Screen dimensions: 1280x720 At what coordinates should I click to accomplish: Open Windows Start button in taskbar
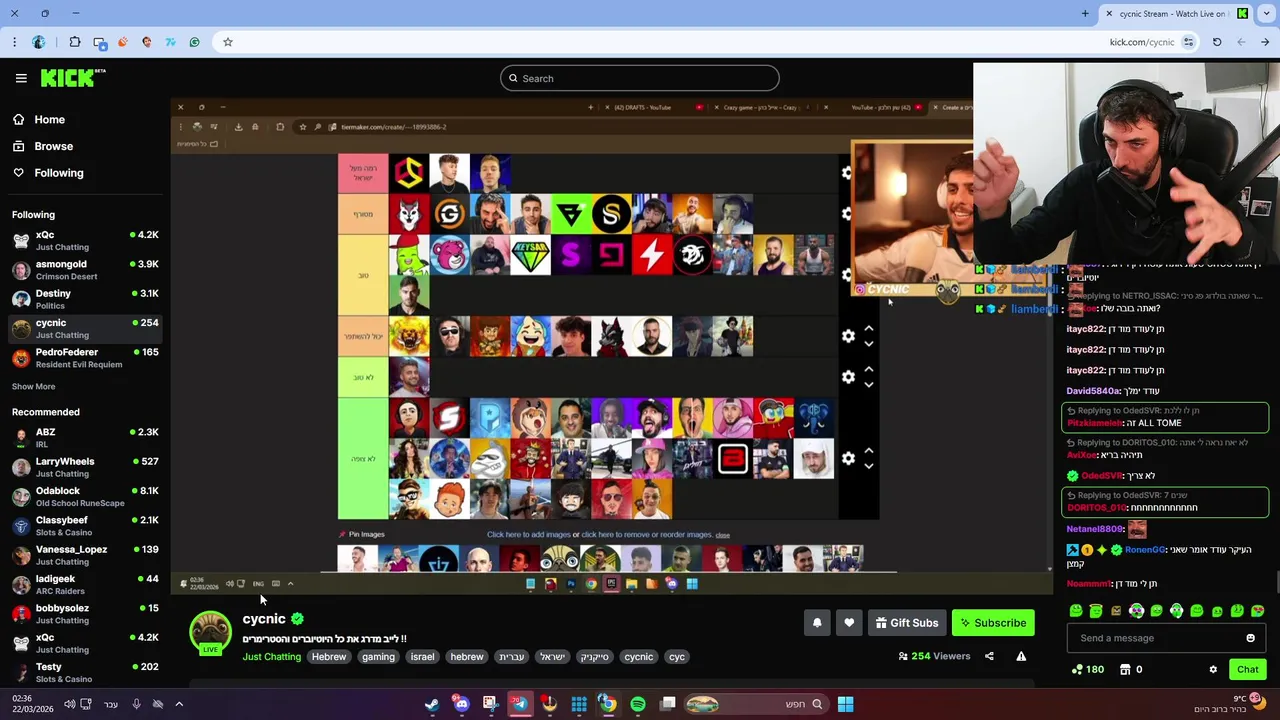[x=845, y=704]
